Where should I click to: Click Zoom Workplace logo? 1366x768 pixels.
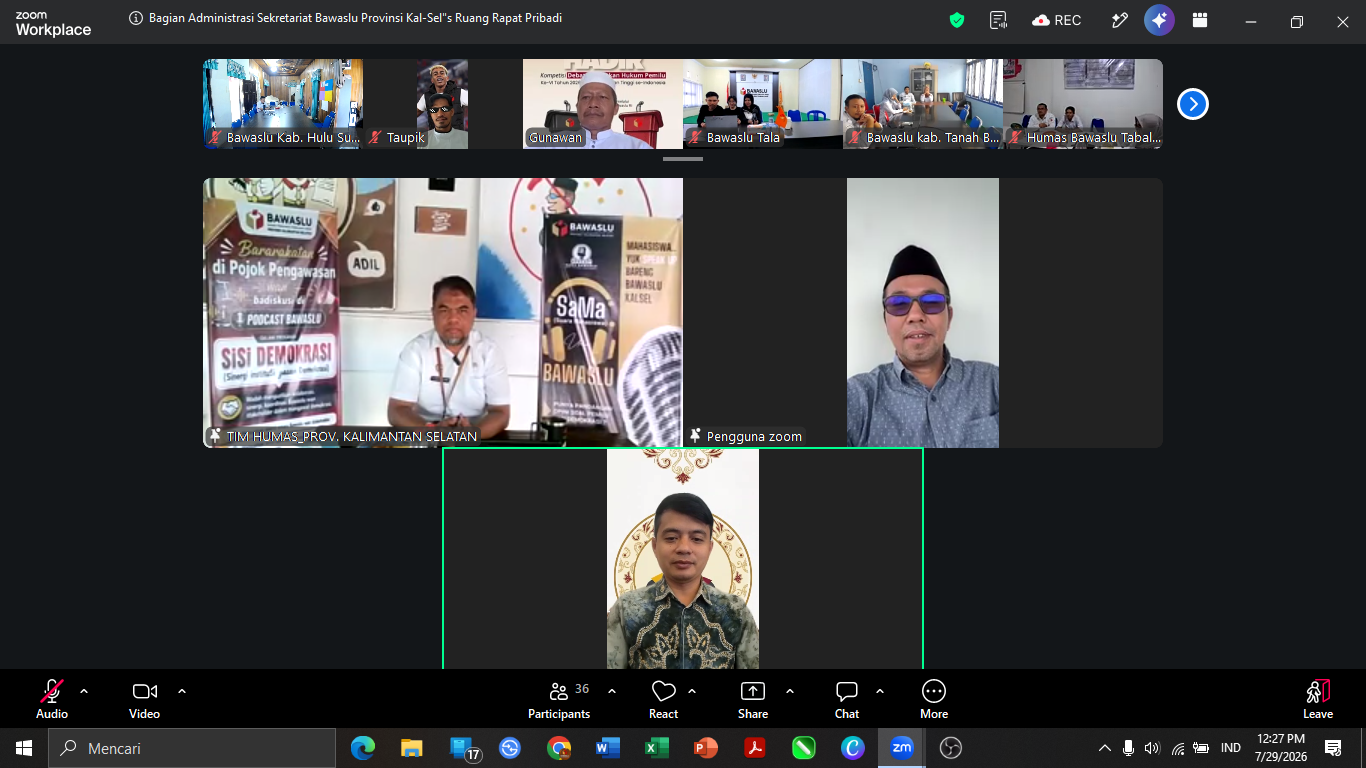(53, 24)
